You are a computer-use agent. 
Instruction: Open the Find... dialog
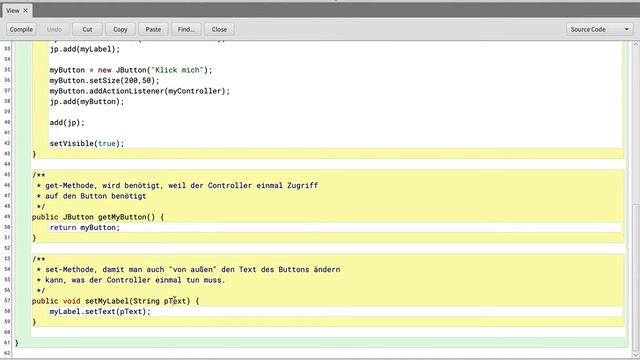pos(186,29)
